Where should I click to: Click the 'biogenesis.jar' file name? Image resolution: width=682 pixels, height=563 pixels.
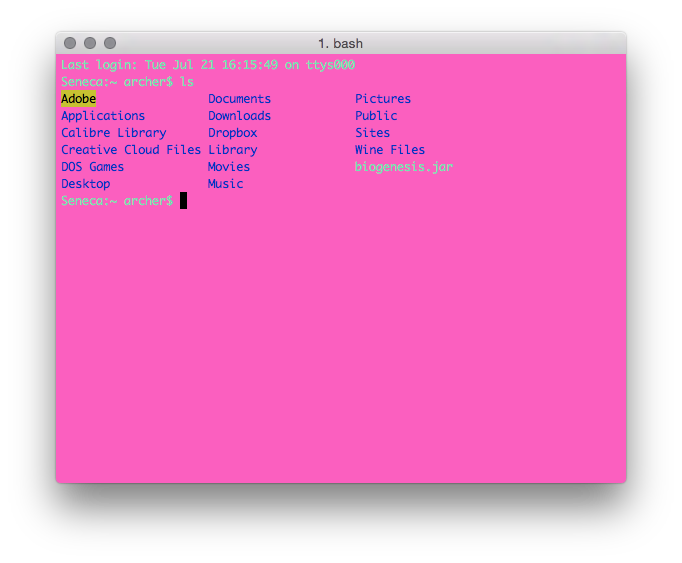(404, 167)
